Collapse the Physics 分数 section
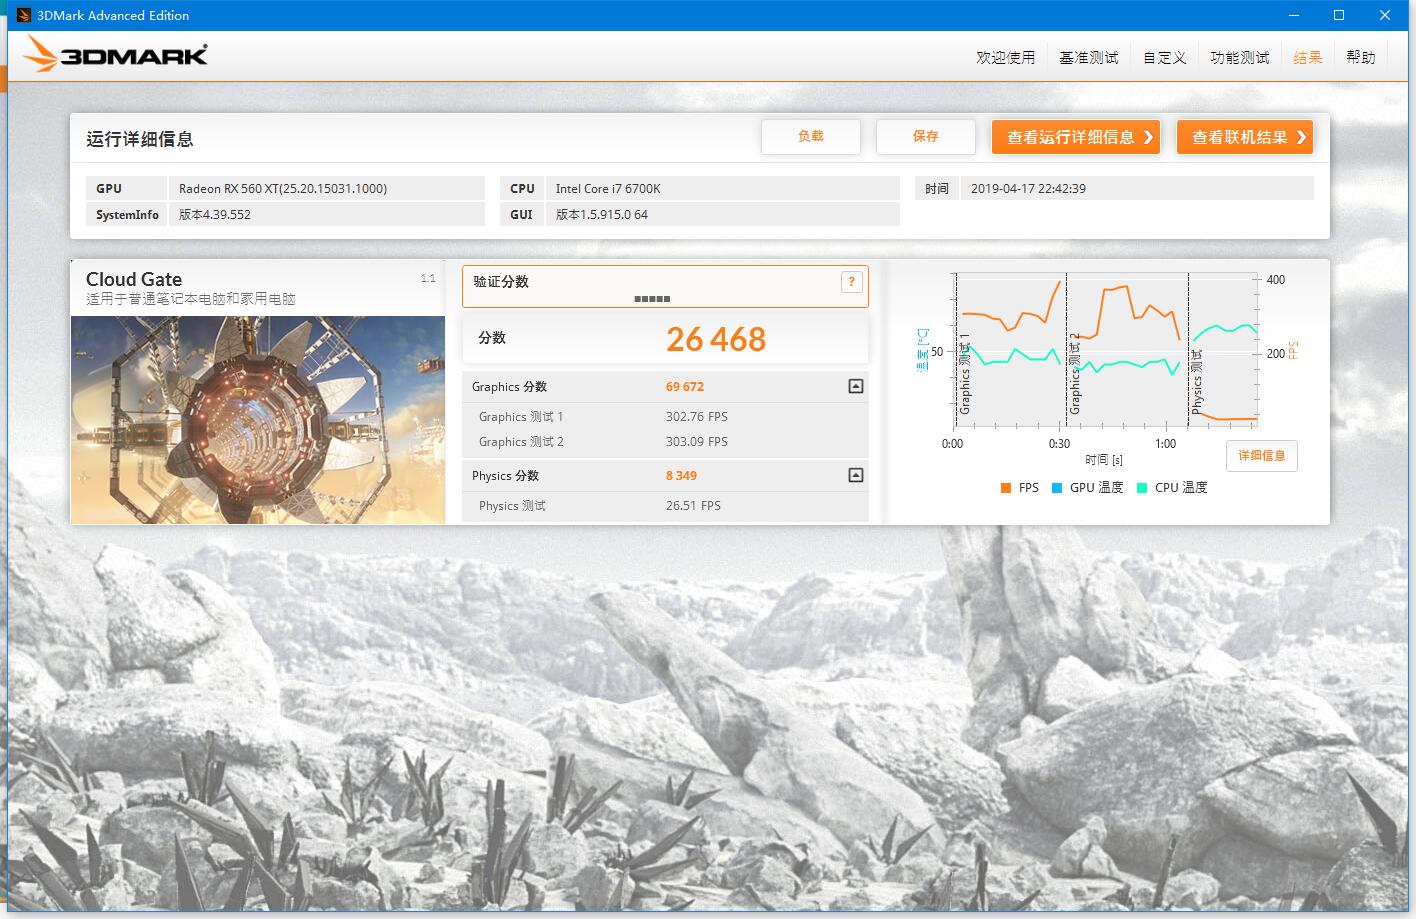Viewport: 1416px width, 919px height. pyautogui.click(x=855, y=475)
